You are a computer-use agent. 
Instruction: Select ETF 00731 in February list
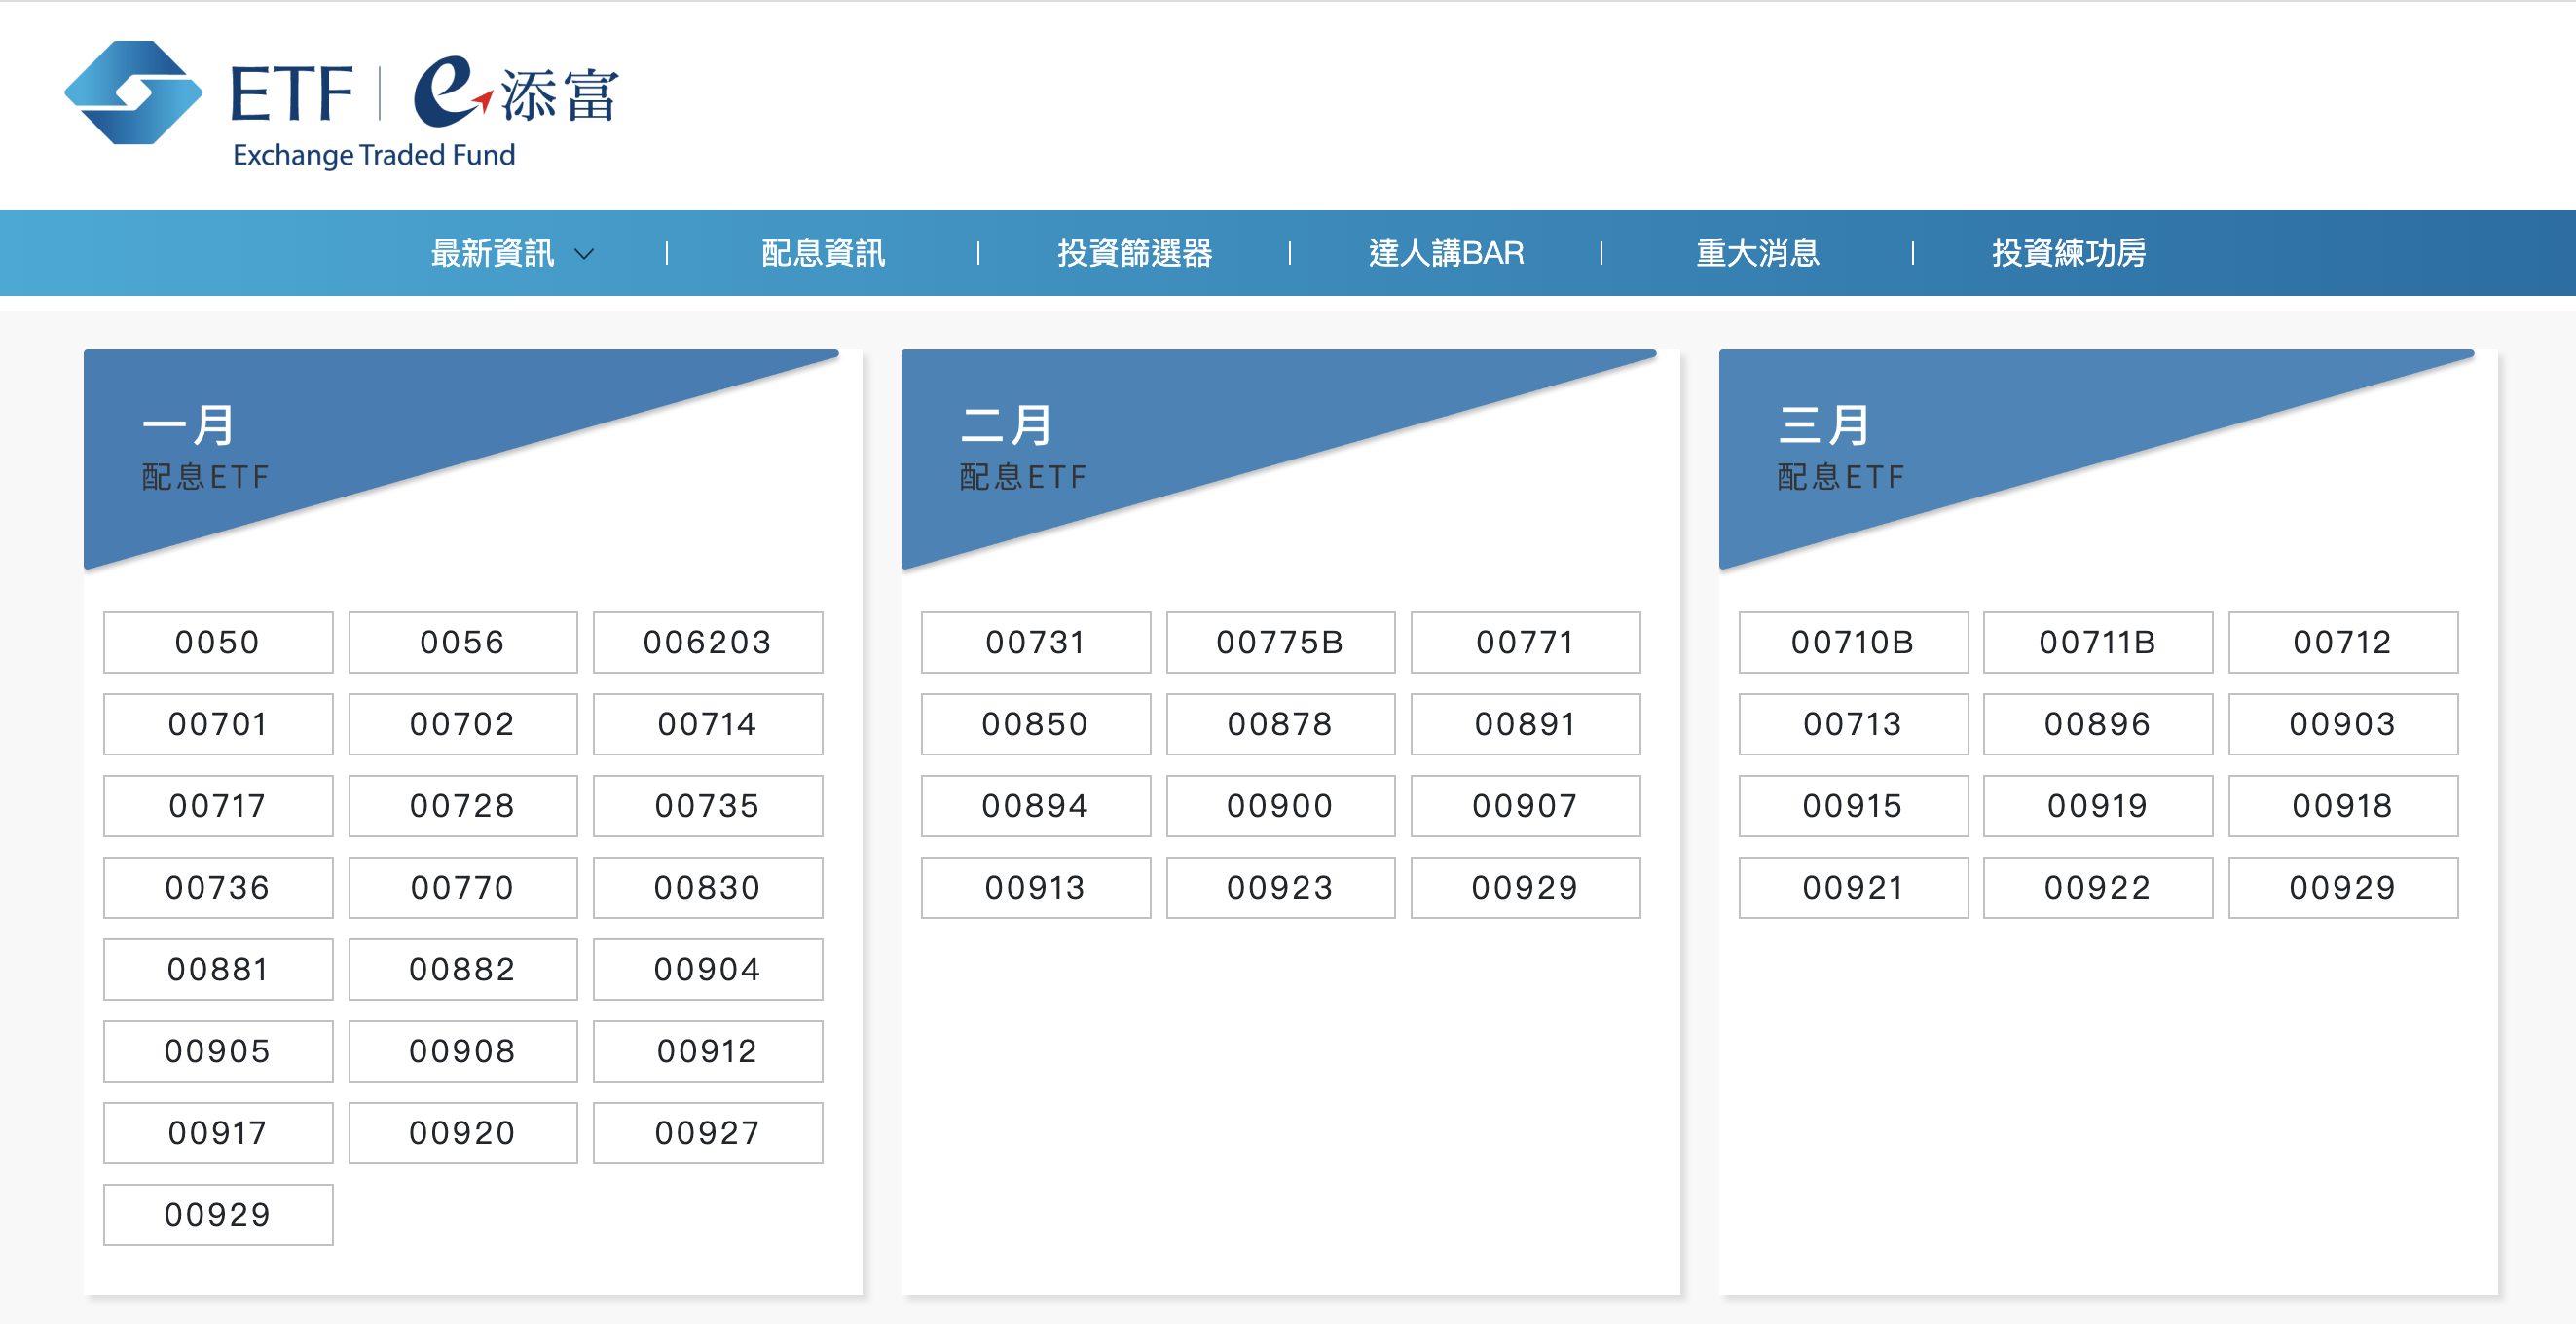pyautogui.click(x=1036, y=642)
